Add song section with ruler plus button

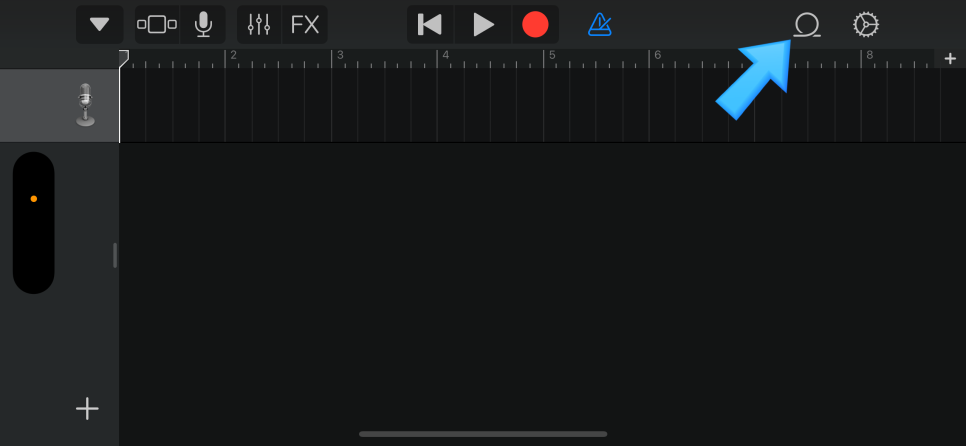[950, 59]
